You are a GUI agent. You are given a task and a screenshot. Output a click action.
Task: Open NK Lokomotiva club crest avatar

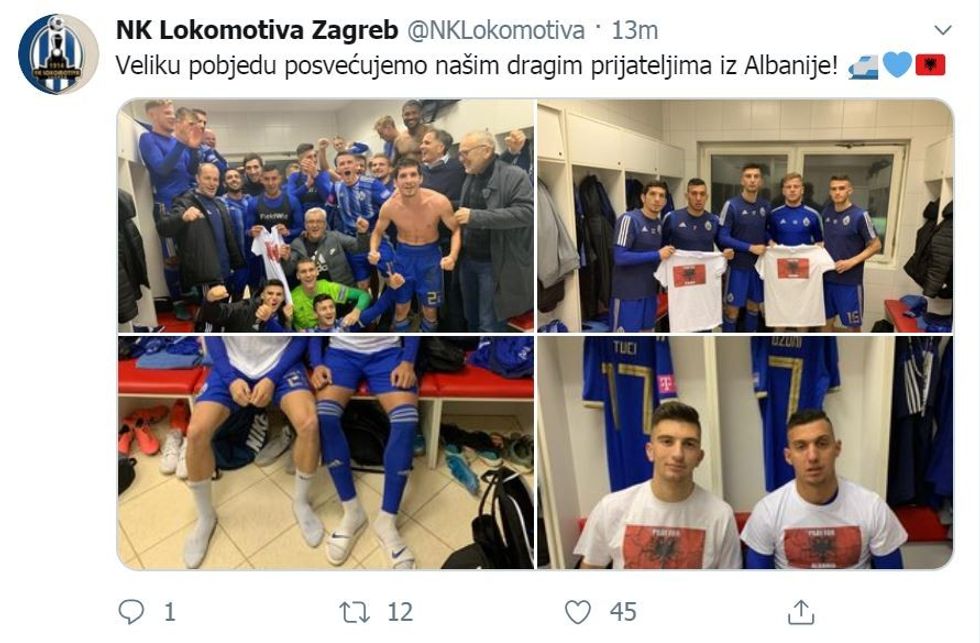[58, 54]
